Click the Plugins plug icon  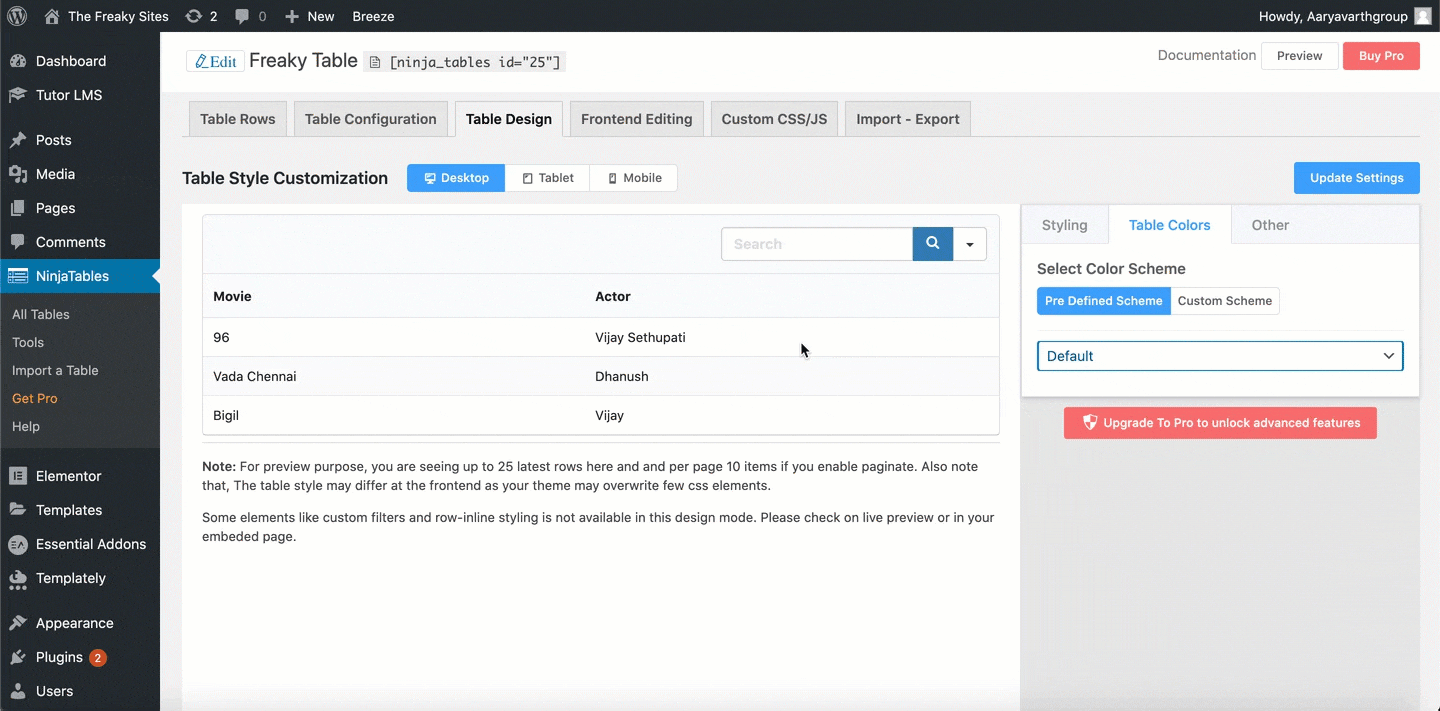[x=18, y=657]
